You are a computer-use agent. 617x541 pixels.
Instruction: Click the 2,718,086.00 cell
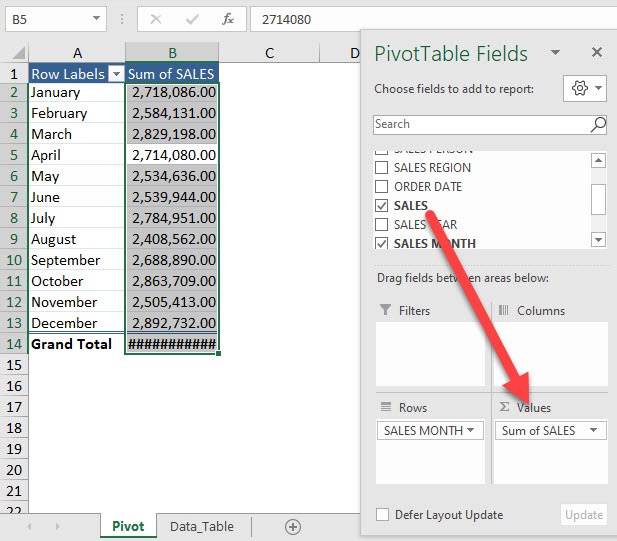[x=172, y=92]
